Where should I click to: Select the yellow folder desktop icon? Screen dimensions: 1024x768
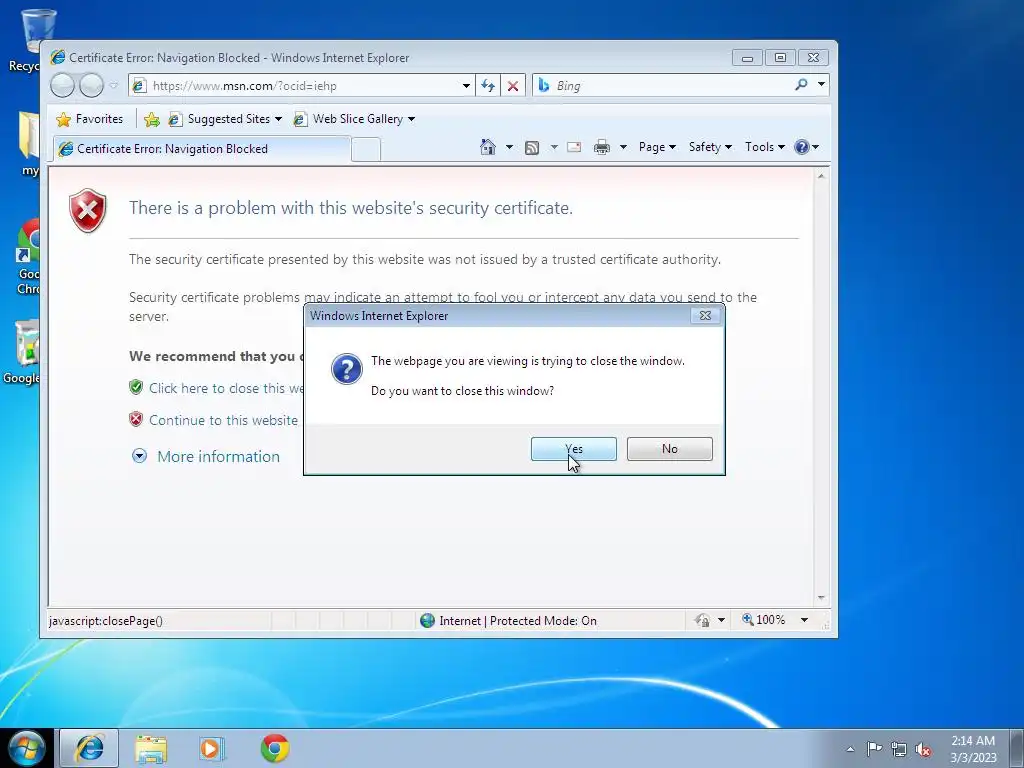[x=29, y=144]
